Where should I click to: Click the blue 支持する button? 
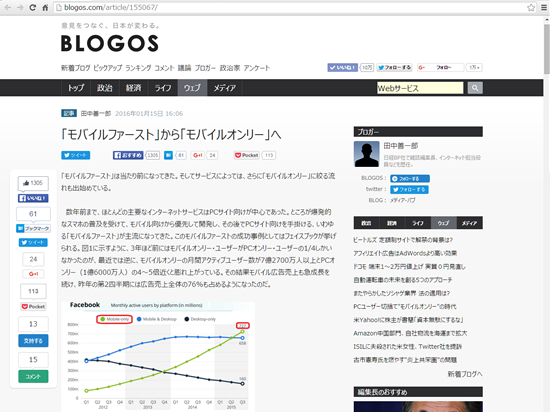(x=33, y=341)
